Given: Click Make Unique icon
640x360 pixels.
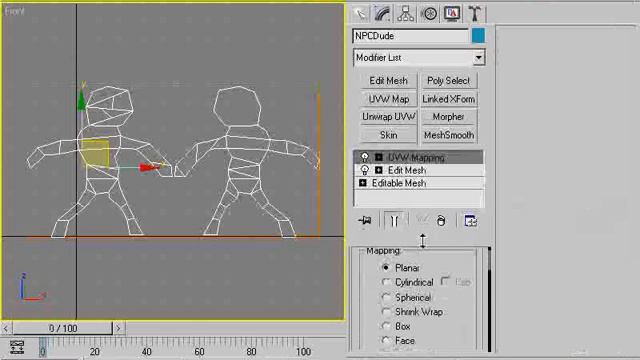Looking at the screenshot, I should coord(422,220).
